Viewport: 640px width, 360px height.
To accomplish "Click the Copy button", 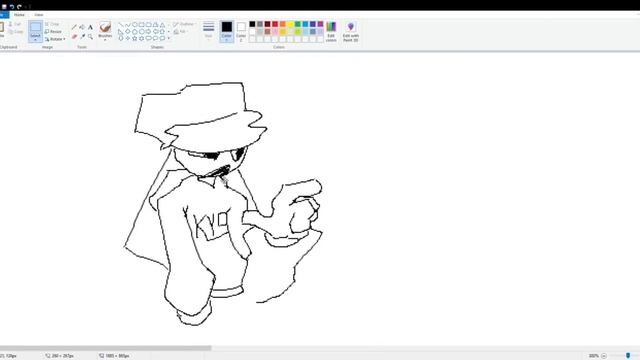I will coord(16,32).
